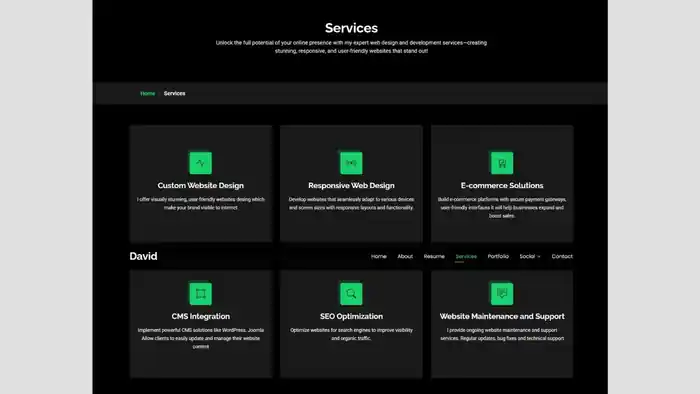
Task: Open the Home breadcrumb link
Action: click(148, 93)
